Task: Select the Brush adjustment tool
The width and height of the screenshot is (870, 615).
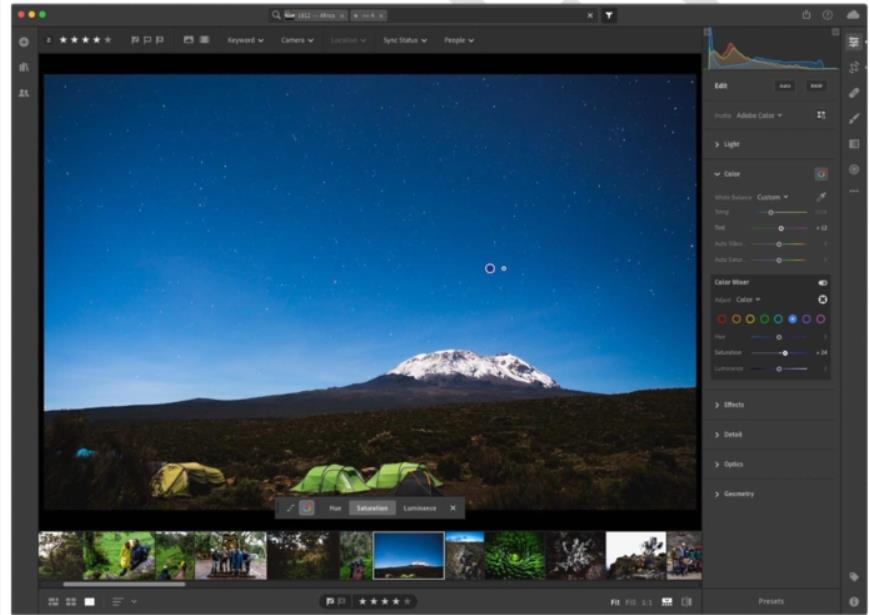Action: [854, 118]
